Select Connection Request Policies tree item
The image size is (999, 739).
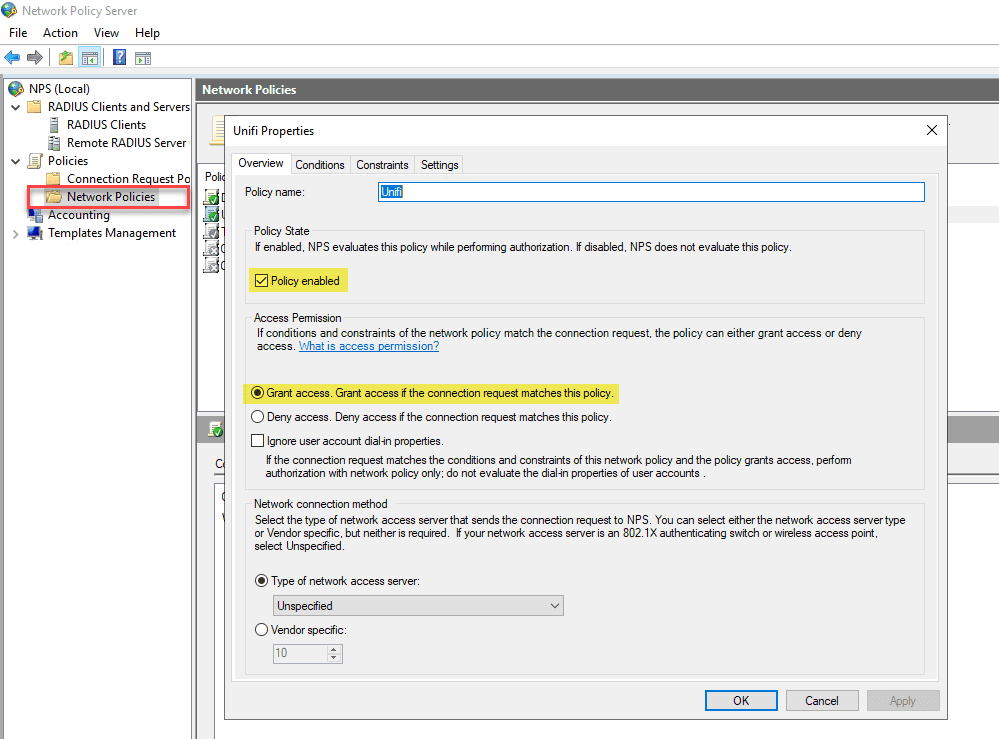(129, 179)
